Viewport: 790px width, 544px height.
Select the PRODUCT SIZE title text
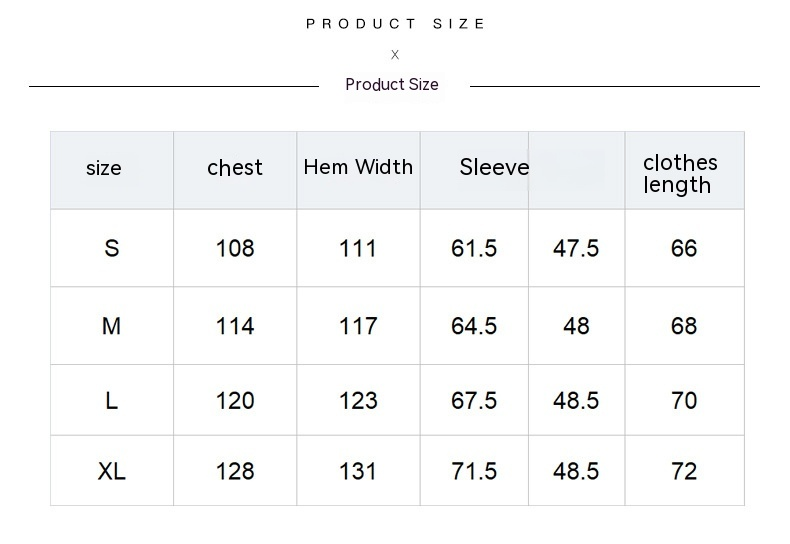396,24
